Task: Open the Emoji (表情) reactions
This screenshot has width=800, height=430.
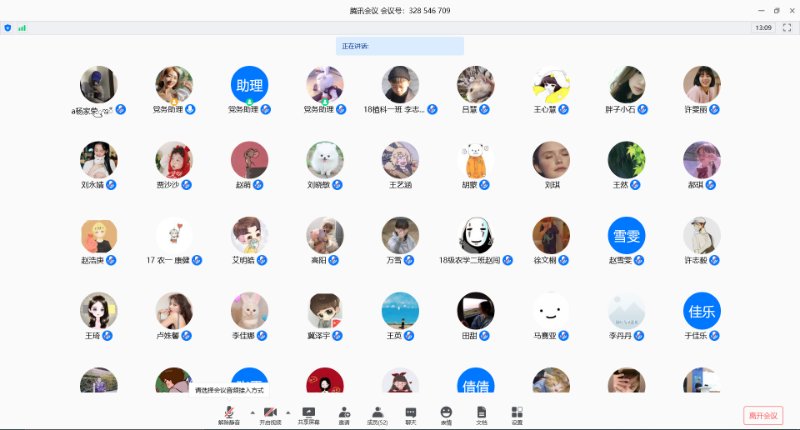Action: [446, 414]
